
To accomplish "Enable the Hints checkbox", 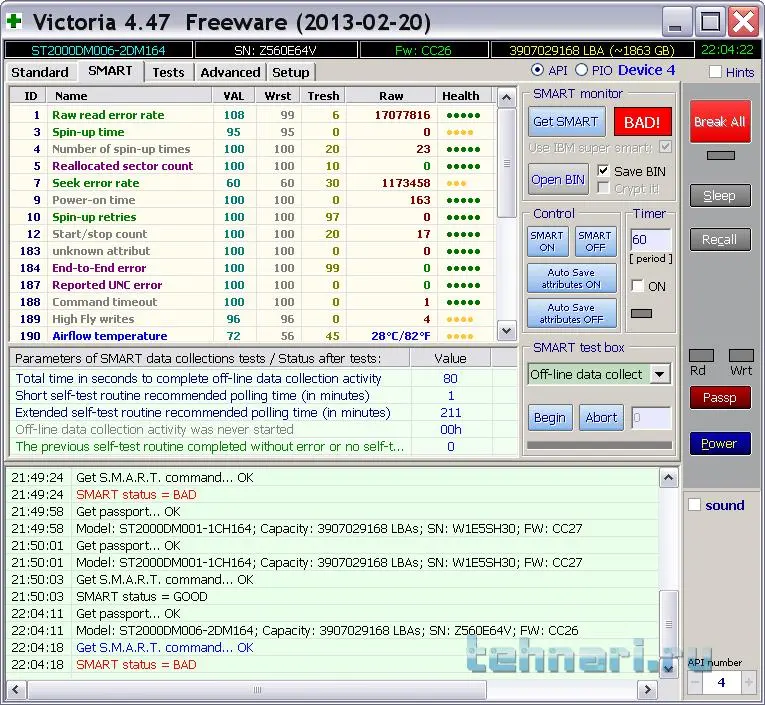I will [715, 72].
